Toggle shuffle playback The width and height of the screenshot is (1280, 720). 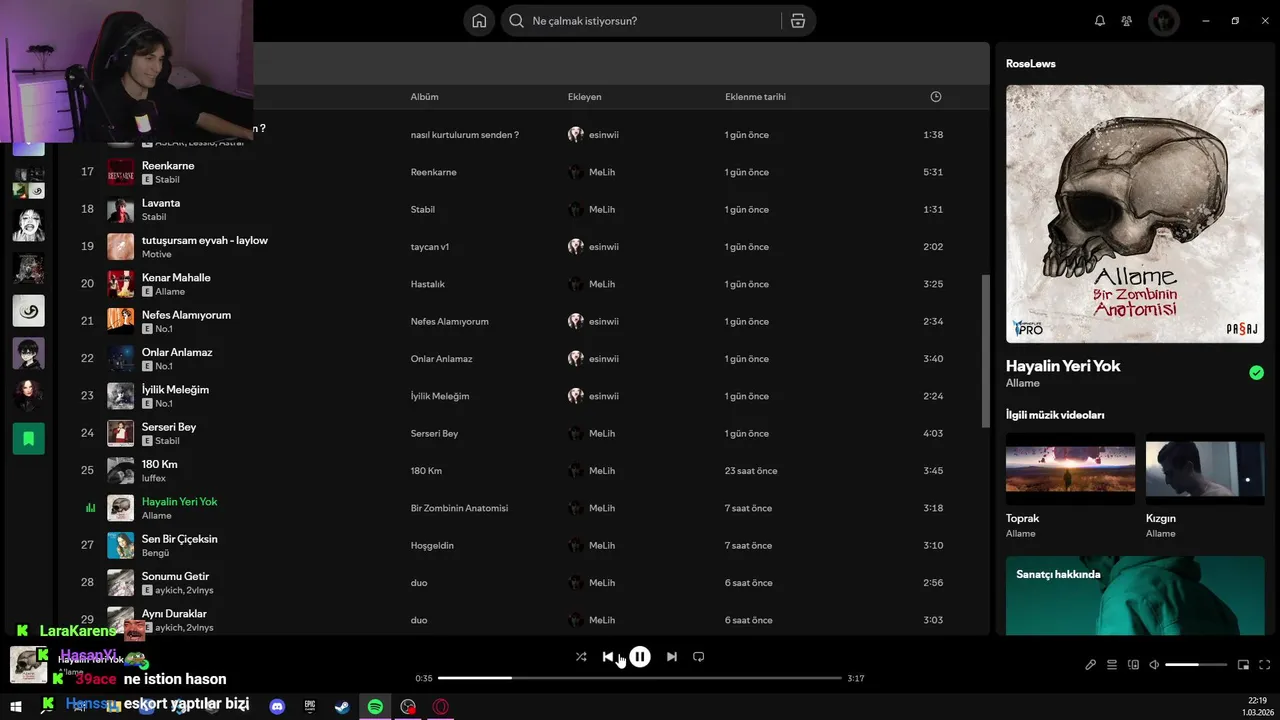click(x=581, y=657)
